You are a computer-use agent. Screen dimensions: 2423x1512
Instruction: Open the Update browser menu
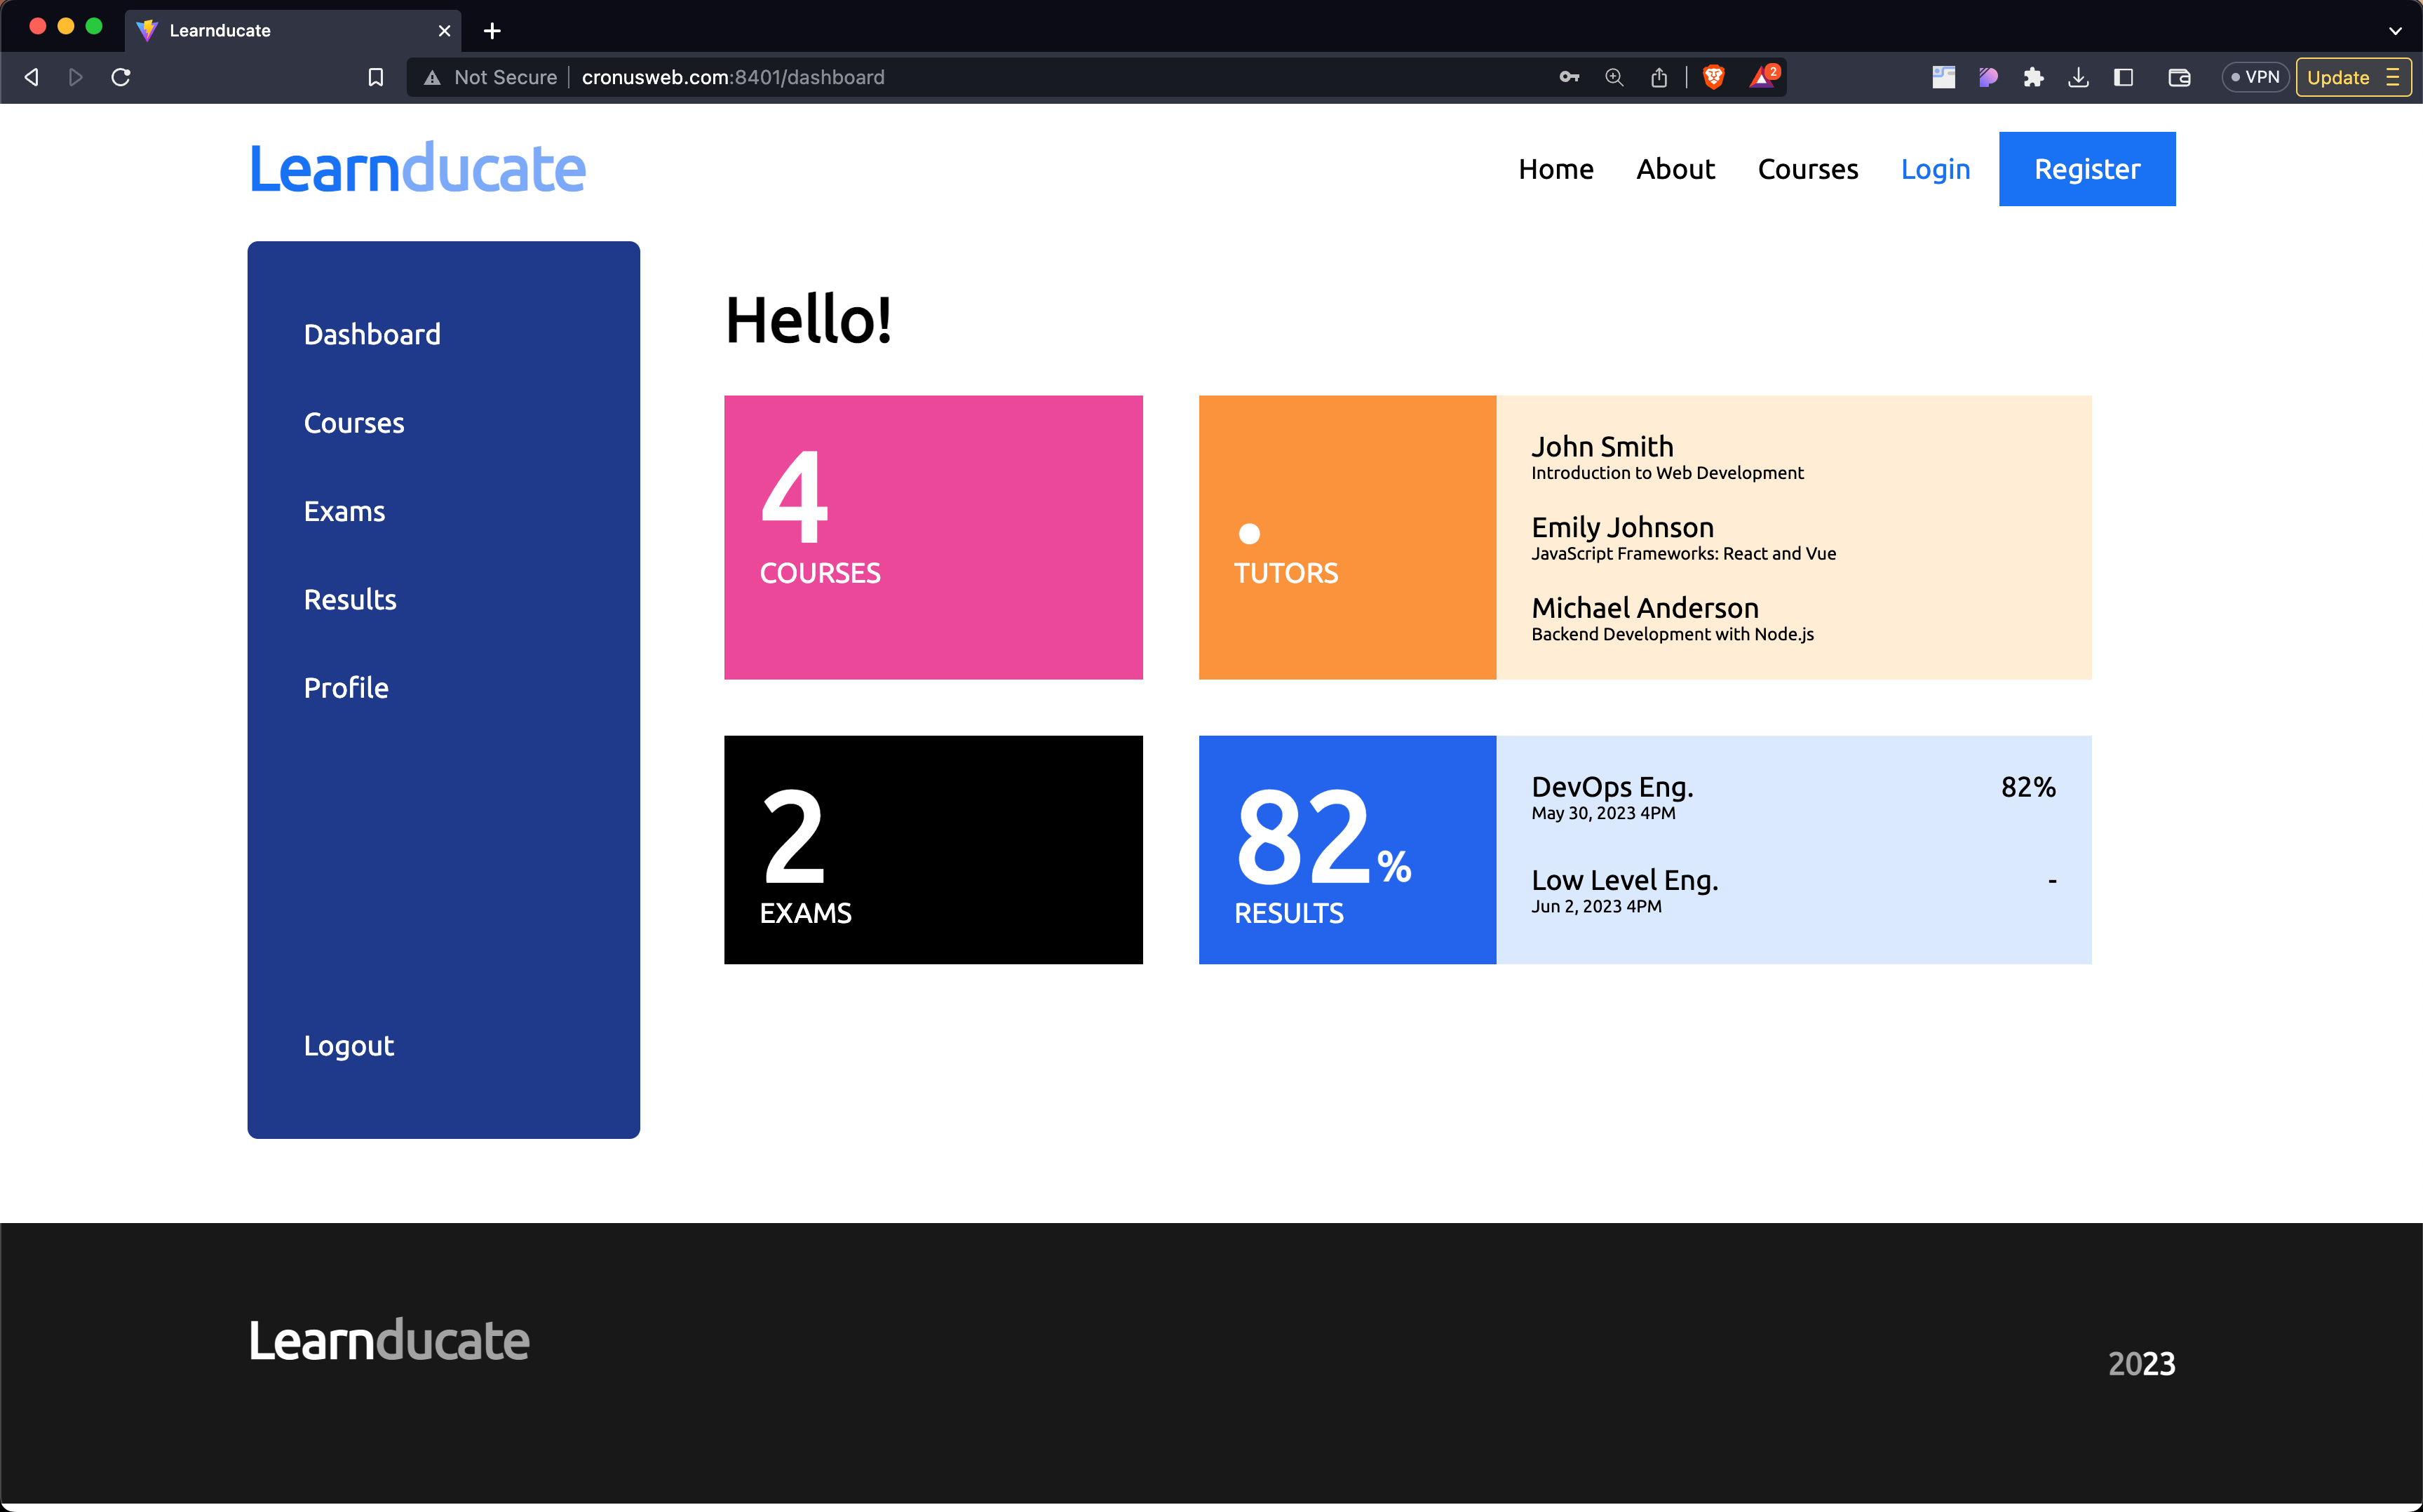(2352, 77)
